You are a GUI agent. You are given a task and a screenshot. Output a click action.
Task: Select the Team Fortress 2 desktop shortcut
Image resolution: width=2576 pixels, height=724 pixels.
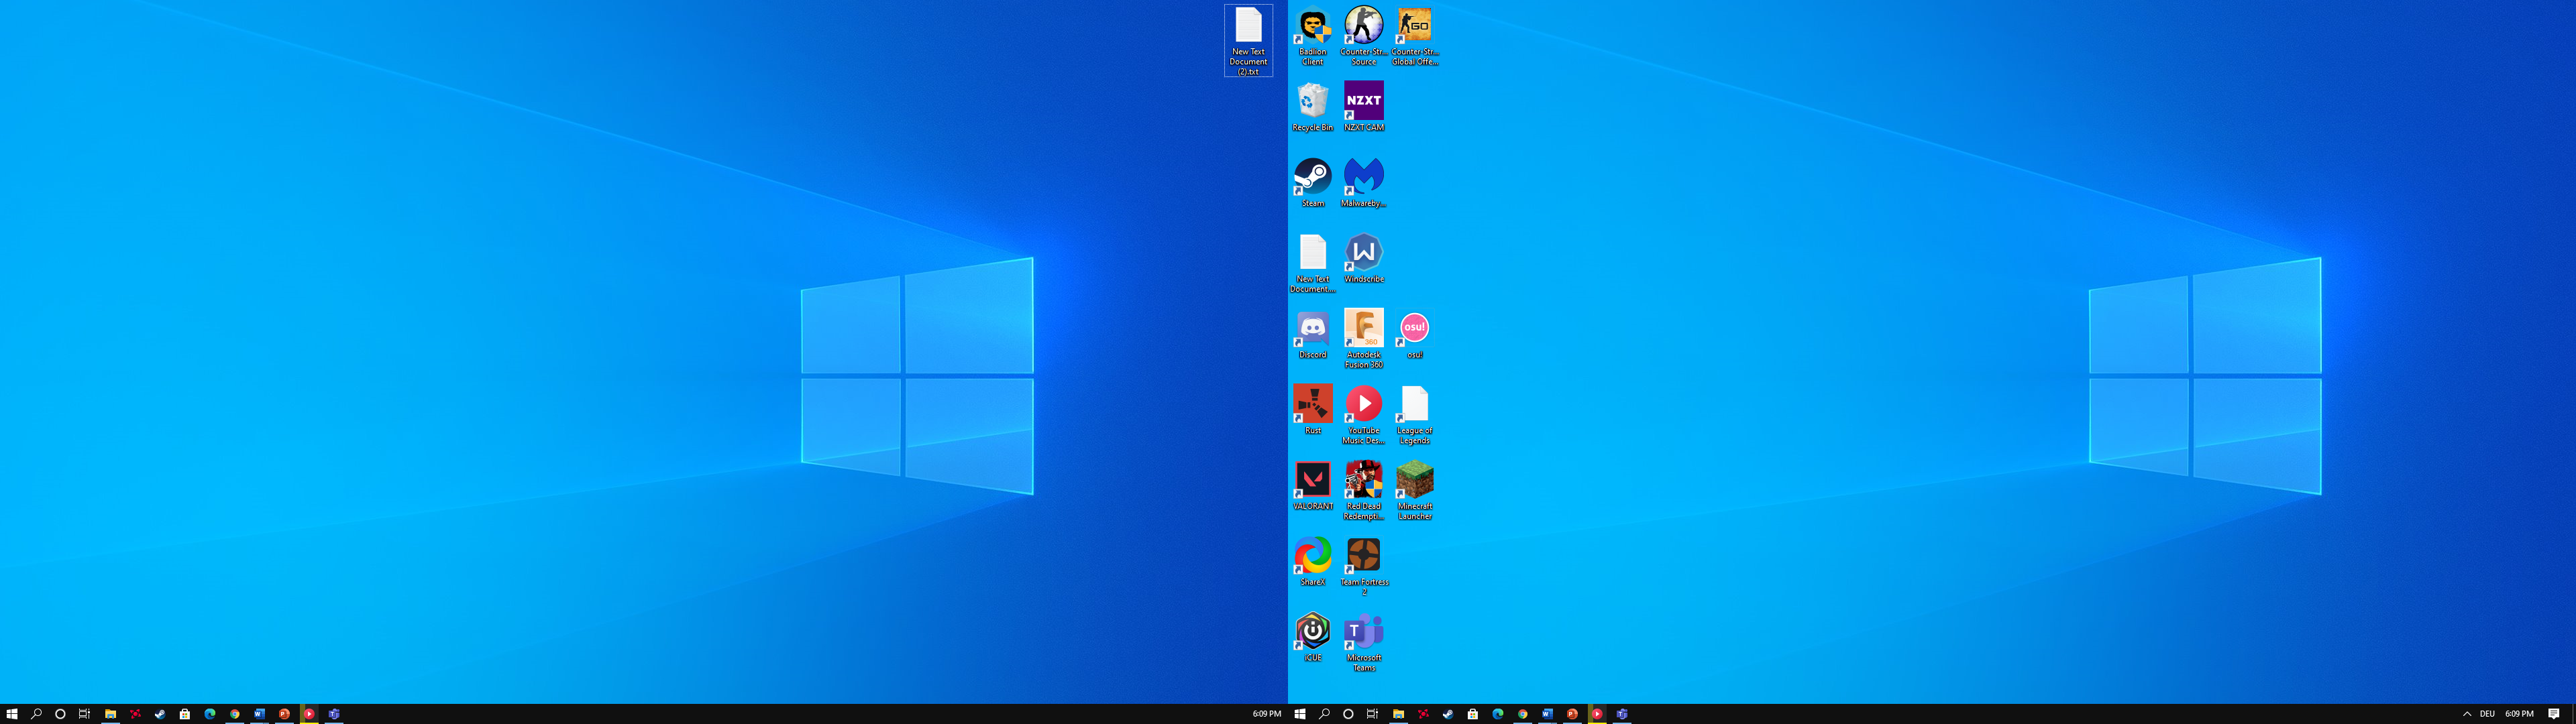click(1363, 566)
